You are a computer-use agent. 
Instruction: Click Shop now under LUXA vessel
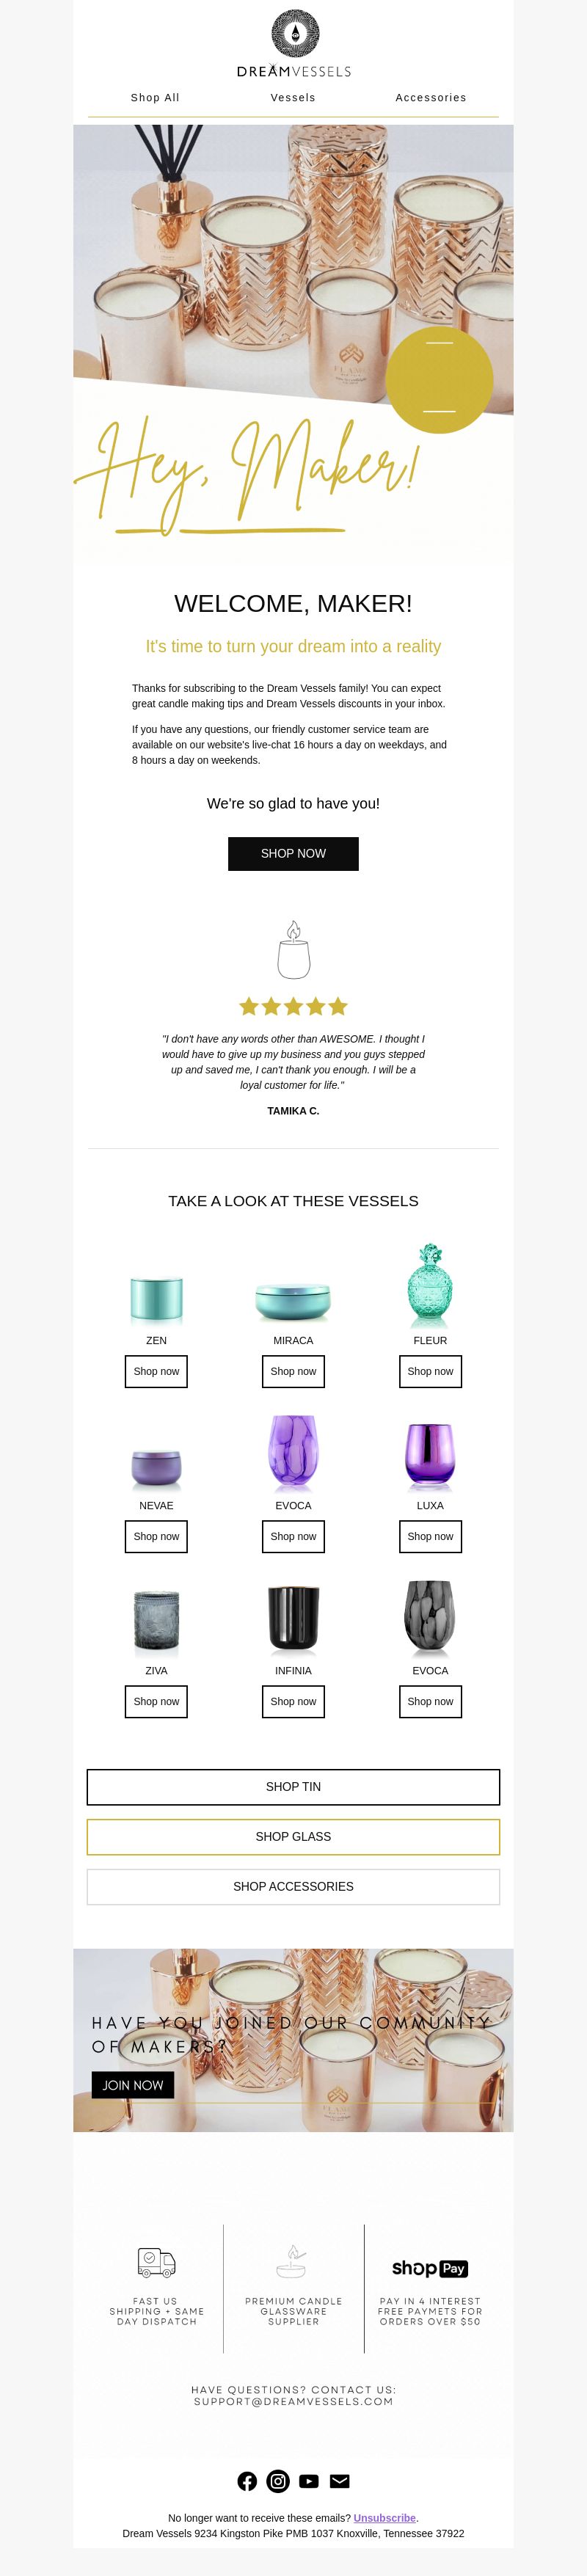click(430, 1537)
